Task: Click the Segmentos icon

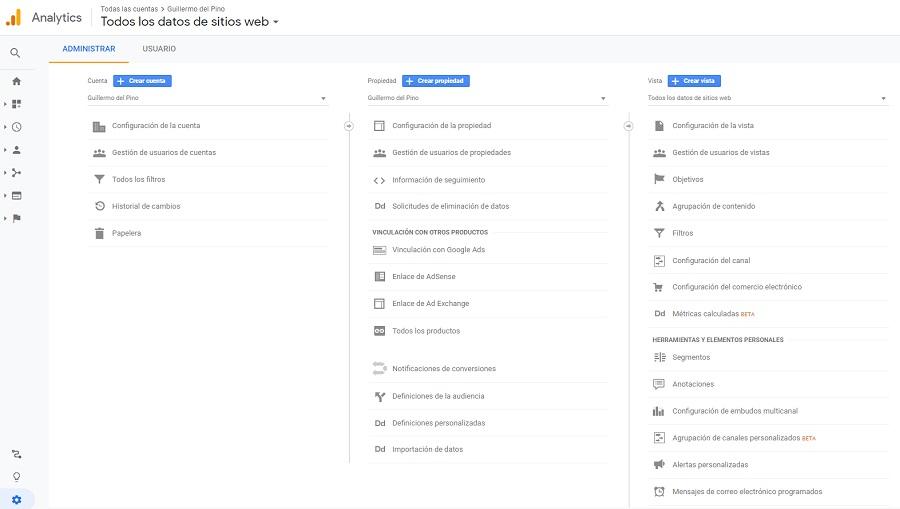Action: pos(660,357)
